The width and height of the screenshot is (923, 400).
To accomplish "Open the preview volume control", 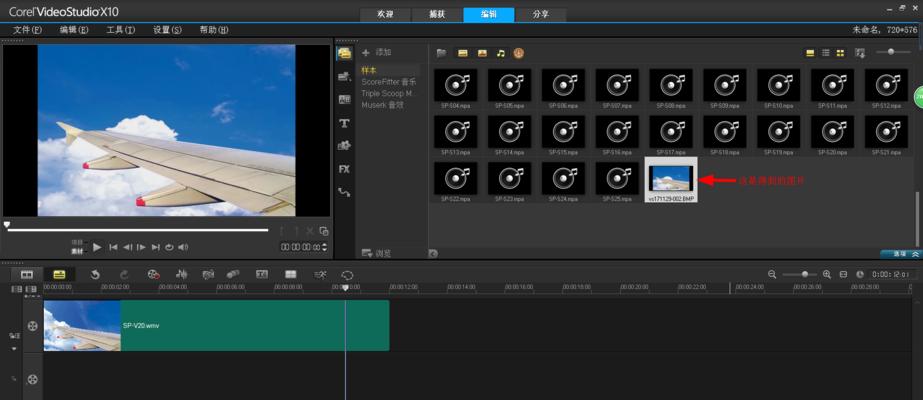I will click(x=183, y=248).
